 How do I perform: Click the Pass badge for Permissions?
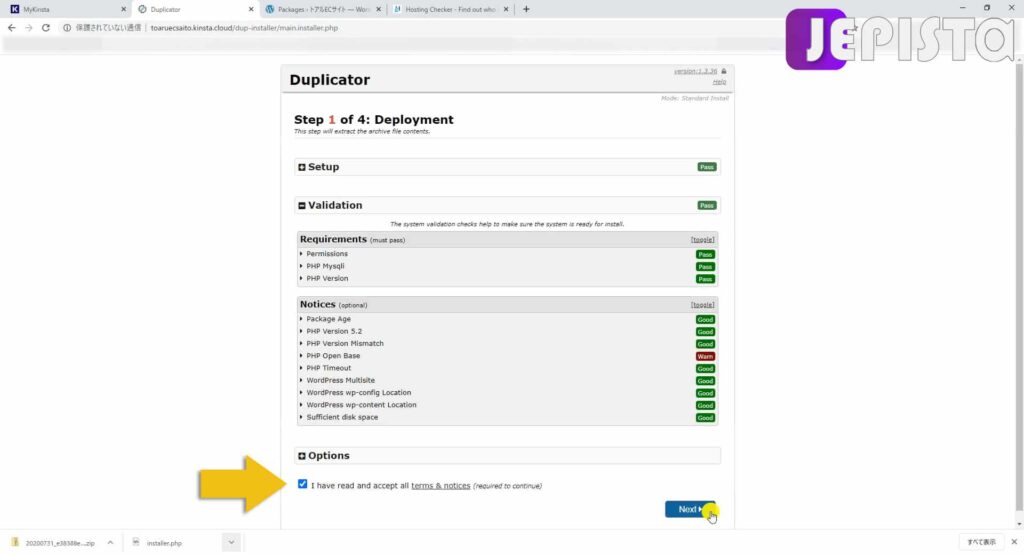coord(705,255)
